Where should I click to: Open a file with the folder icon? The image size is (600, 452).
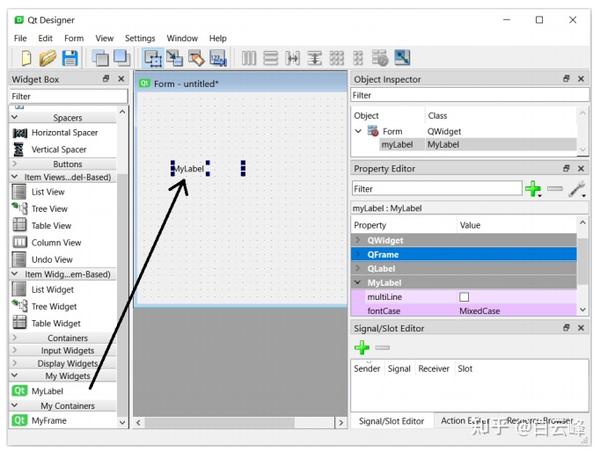click(x=48, y=58)
